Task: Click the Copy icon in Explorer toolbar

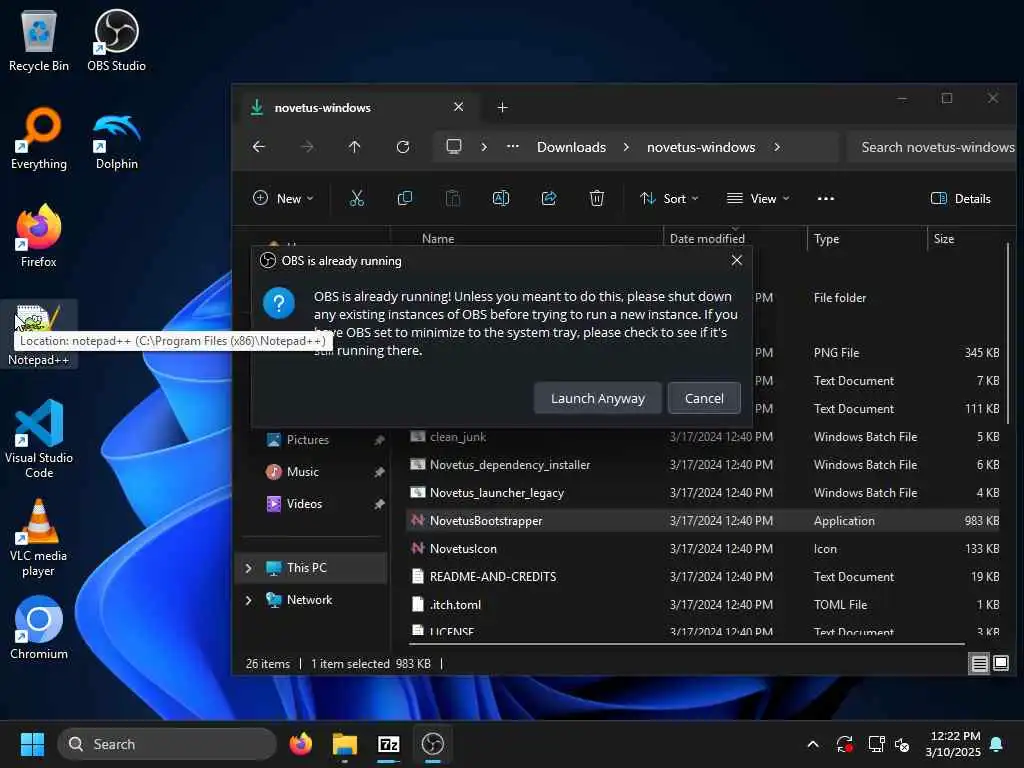Action: (405, 198)
